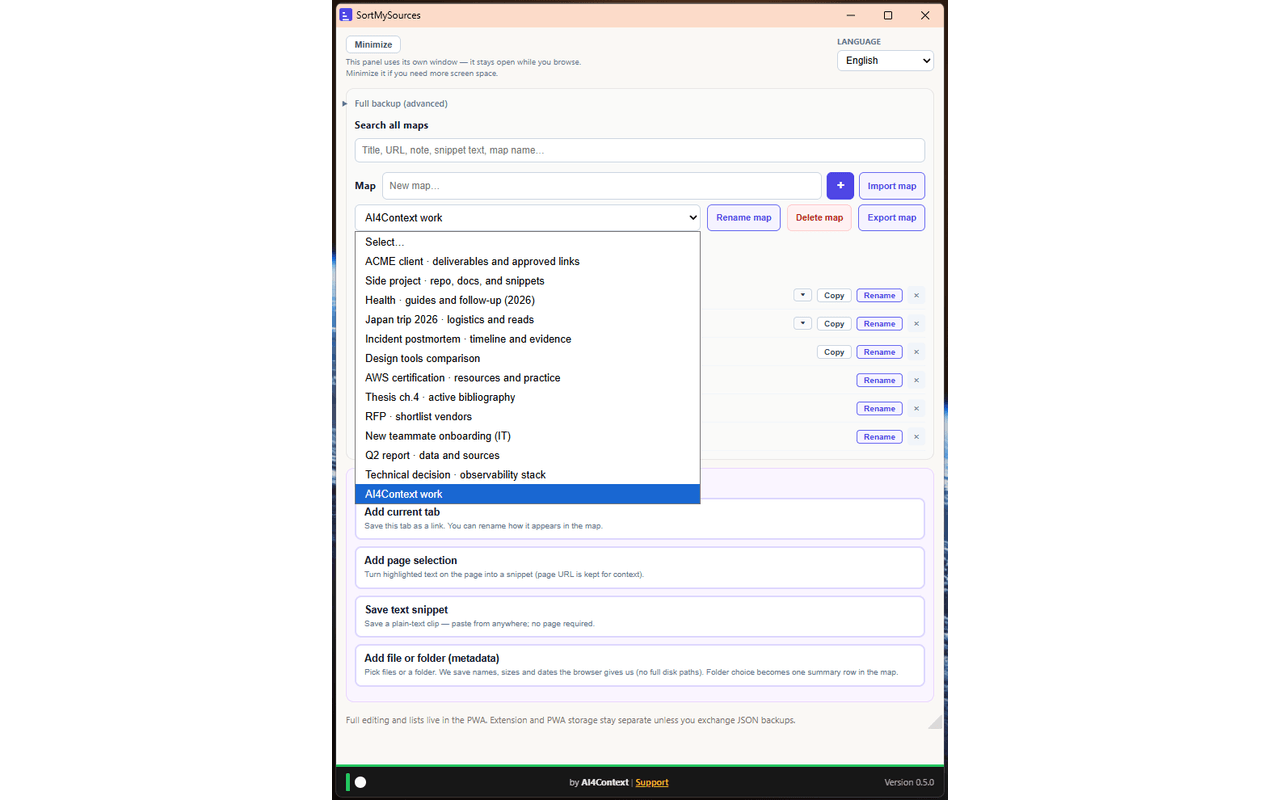Click the 'Add page selection' action

tap(640, 567)
